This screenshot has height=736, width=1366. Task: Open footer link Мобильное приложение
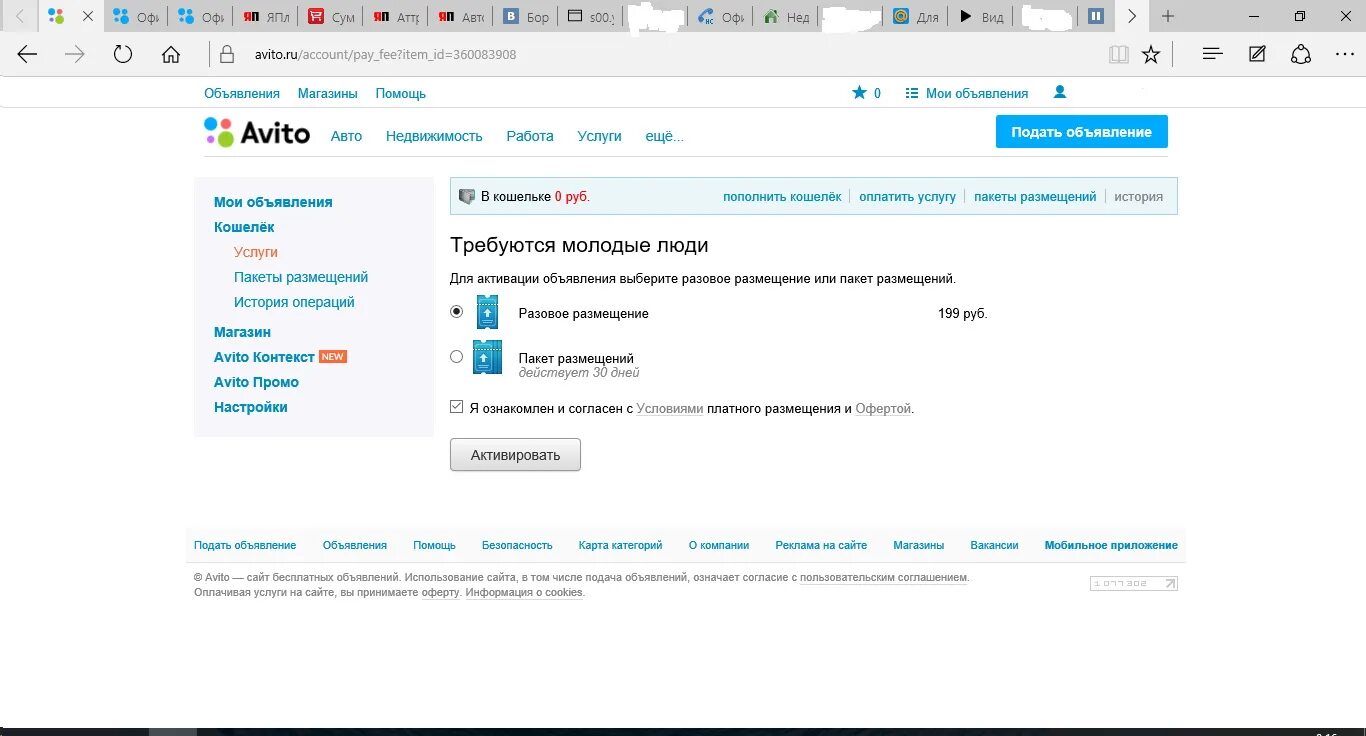pos(1111,545)
